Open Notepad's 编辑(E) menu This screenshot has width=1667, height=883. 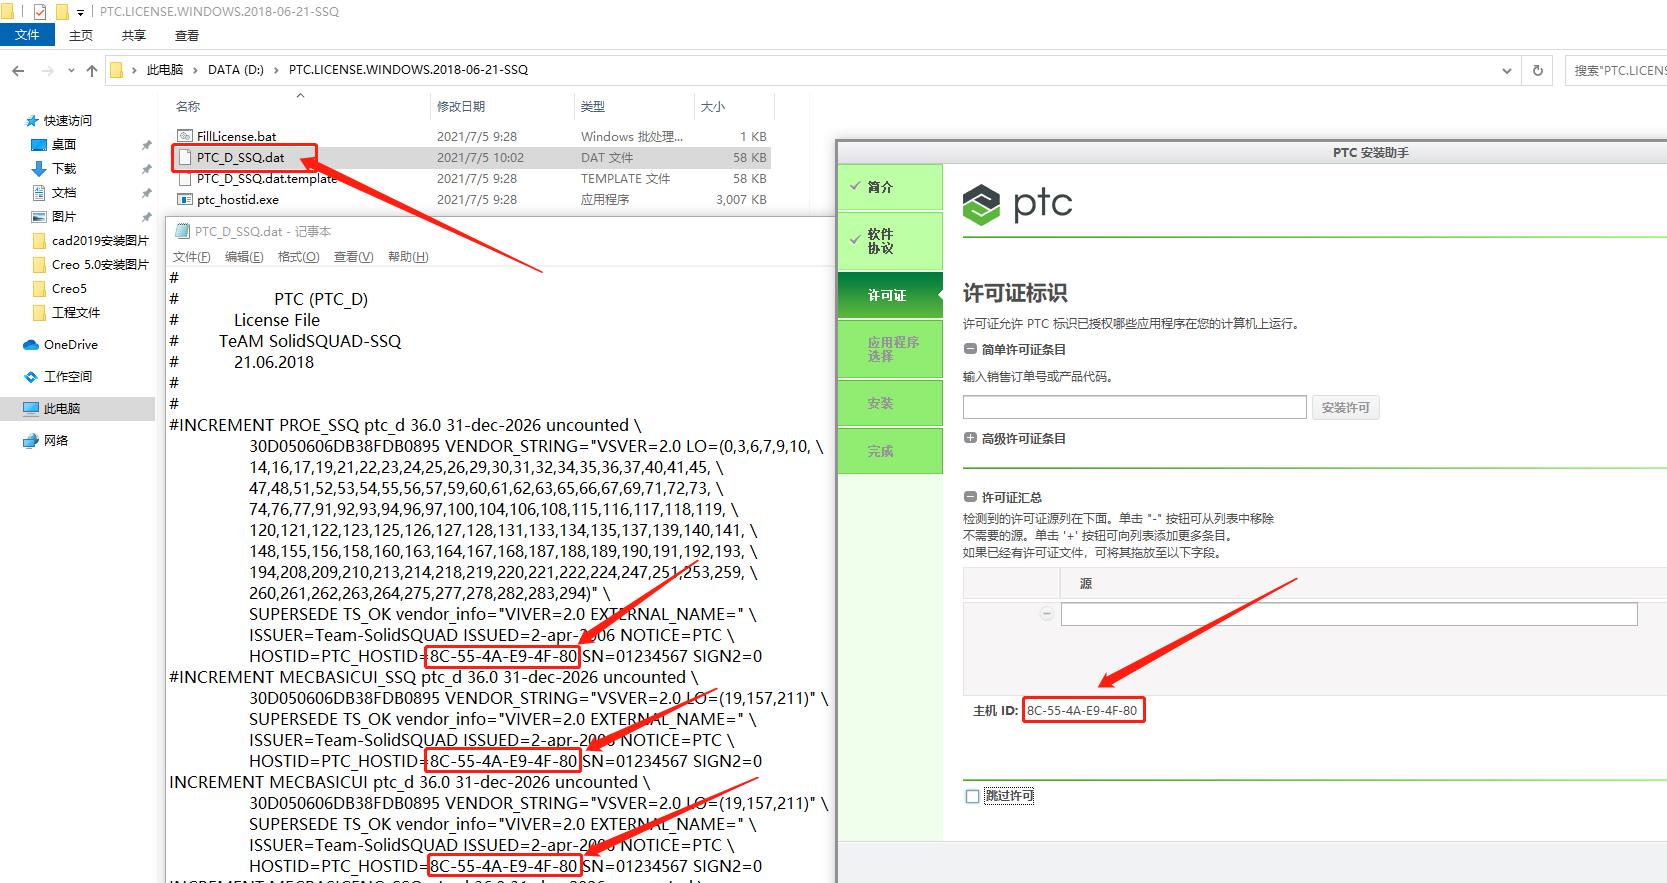click(x=244, y=257)
